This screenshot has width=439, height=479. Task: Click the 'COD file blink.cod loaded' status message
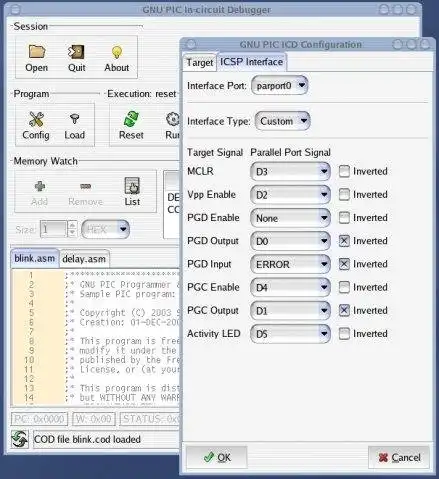[x=87, y=439]
